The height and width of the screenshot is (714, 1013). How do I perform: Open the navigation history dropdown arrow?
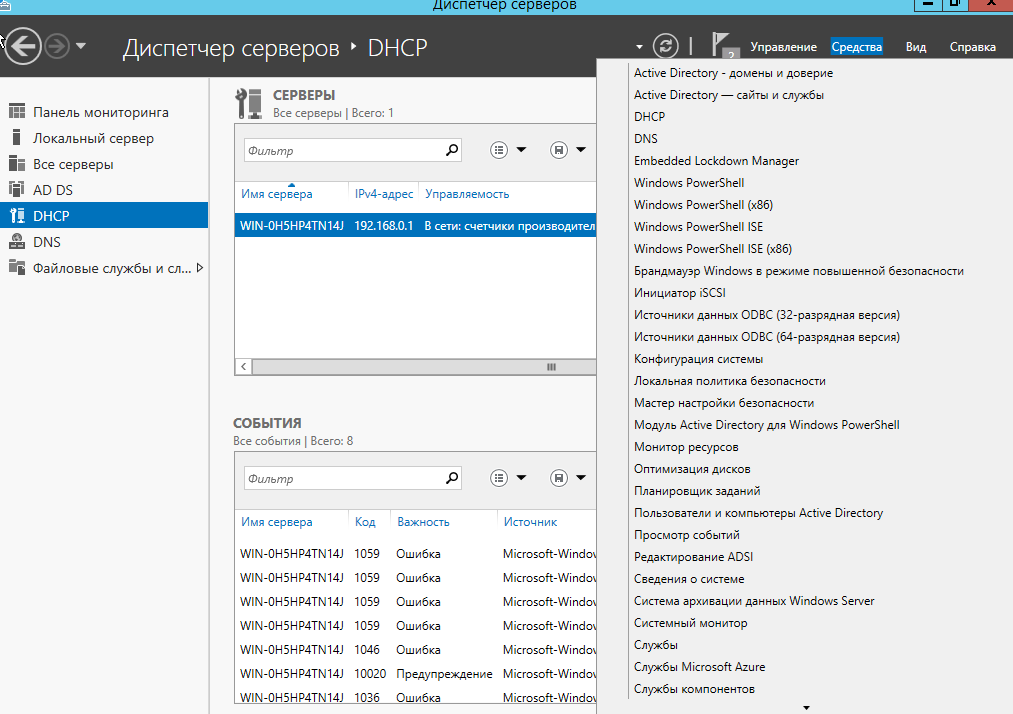coord(81,46)
